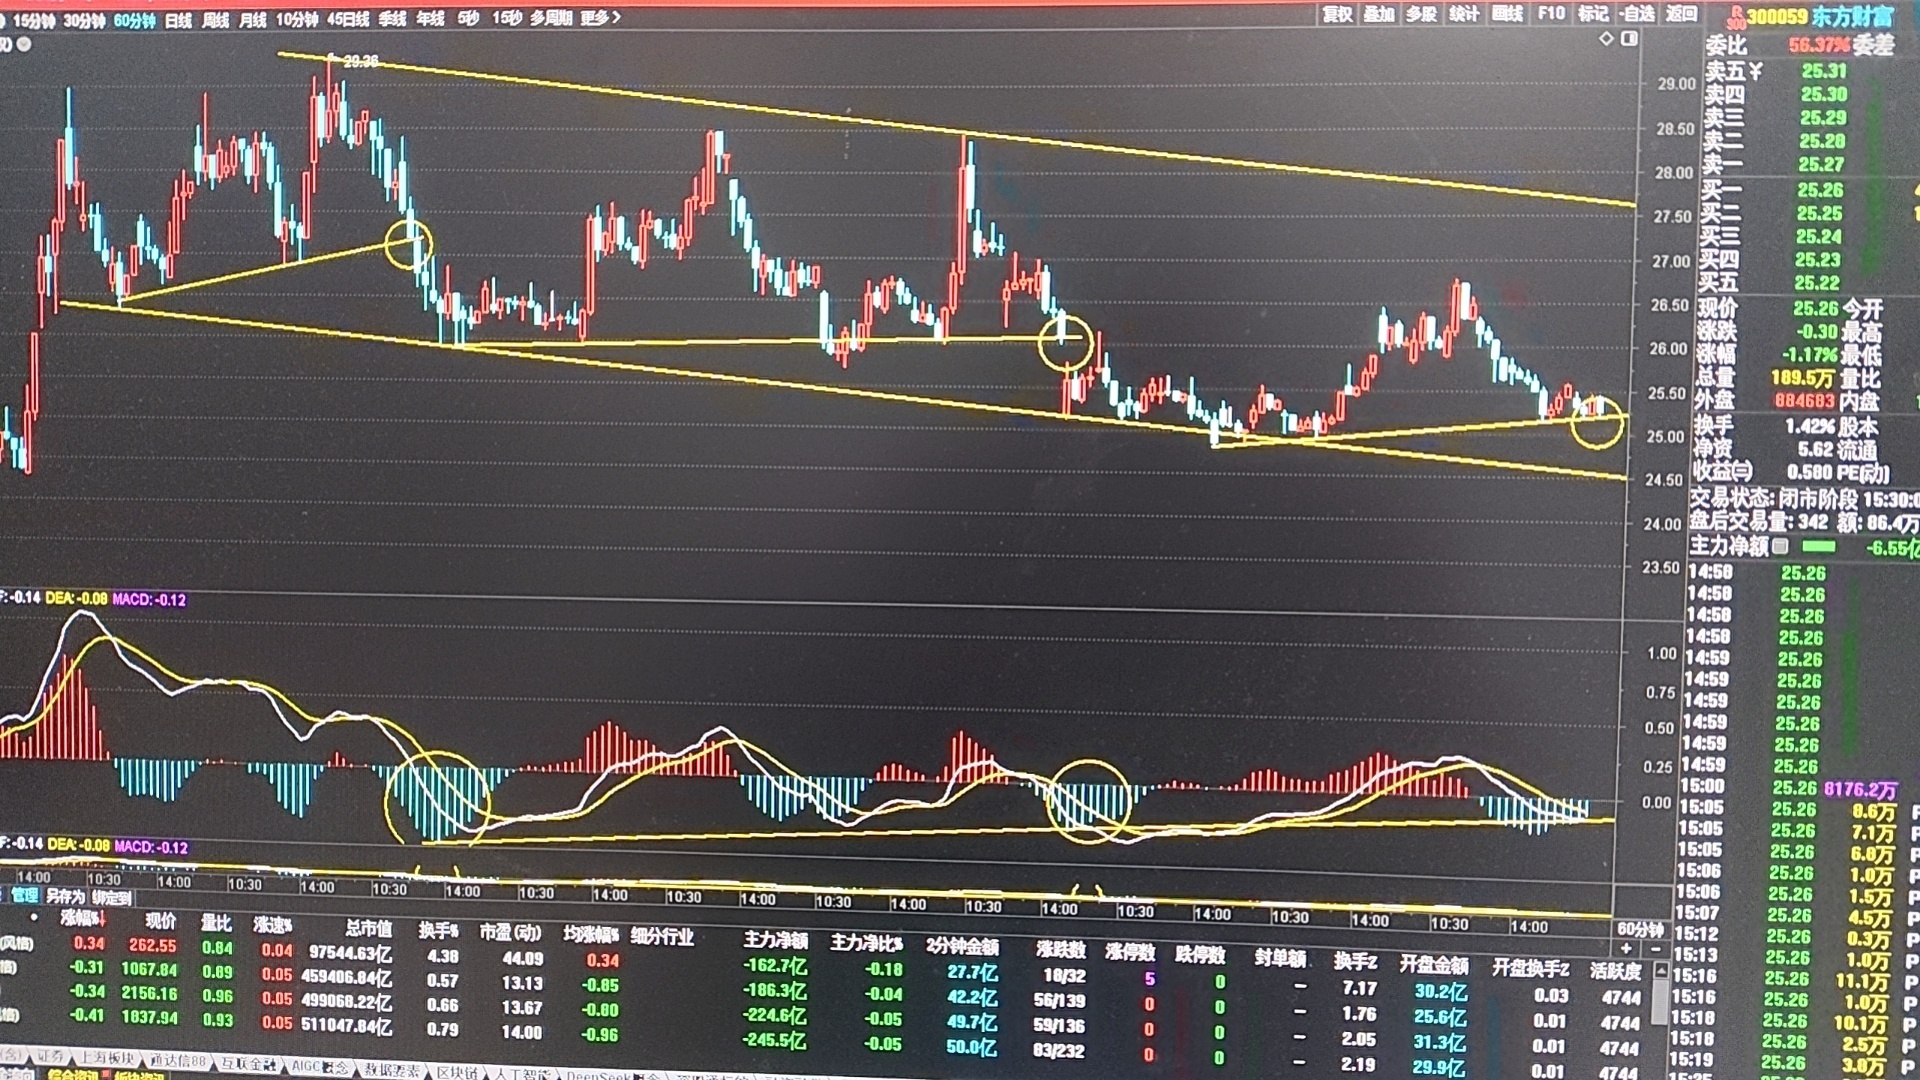Click the 总市值 column header
The width and height of the screenshot is (1920, 1080).
pyautogui.click(x=368, y=927)
